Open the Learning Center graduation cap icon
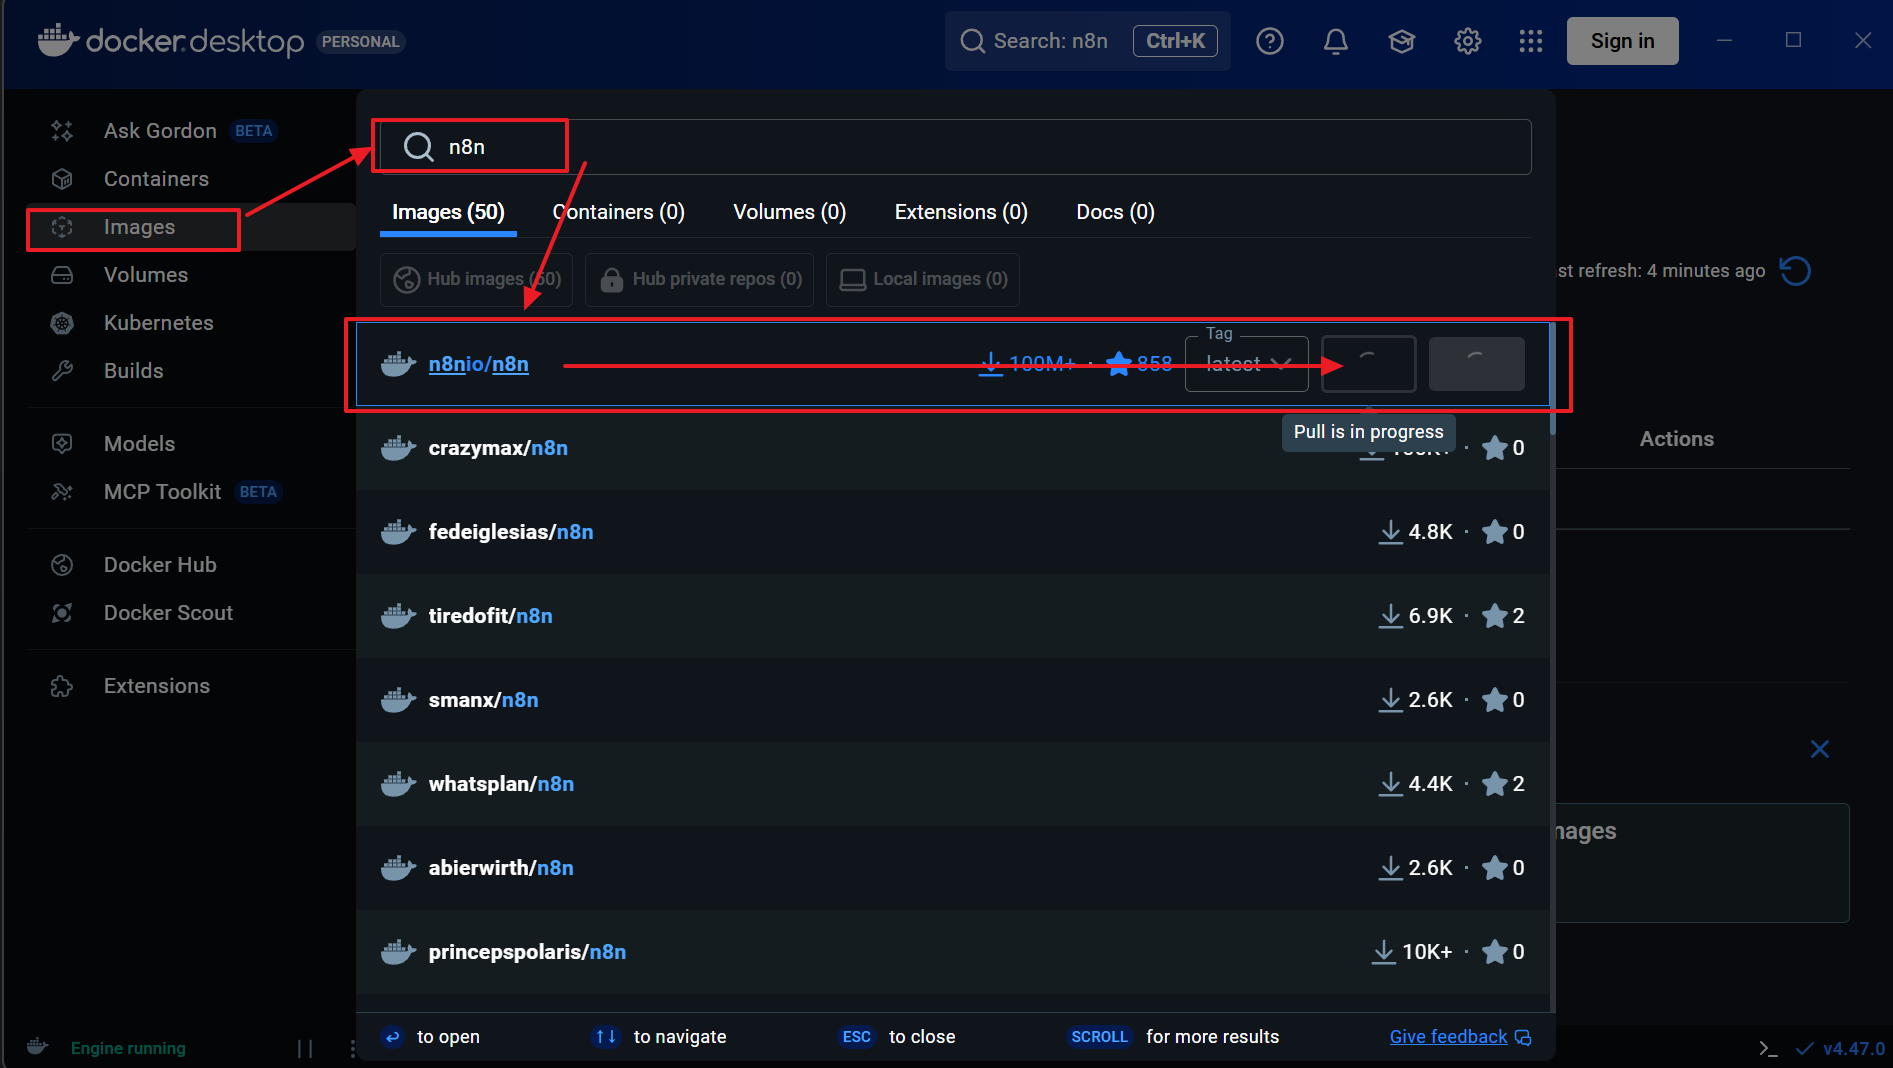The width and height of the screenshot is (1893, 1068). click(x=1401, y=41)
